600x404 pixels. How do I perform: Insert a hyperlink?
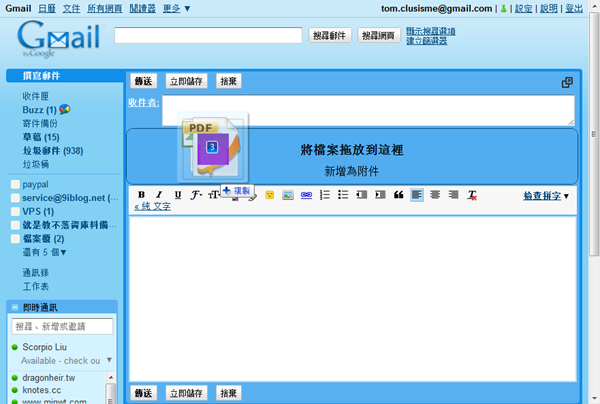pyautogui.click(x=307, y=195)
